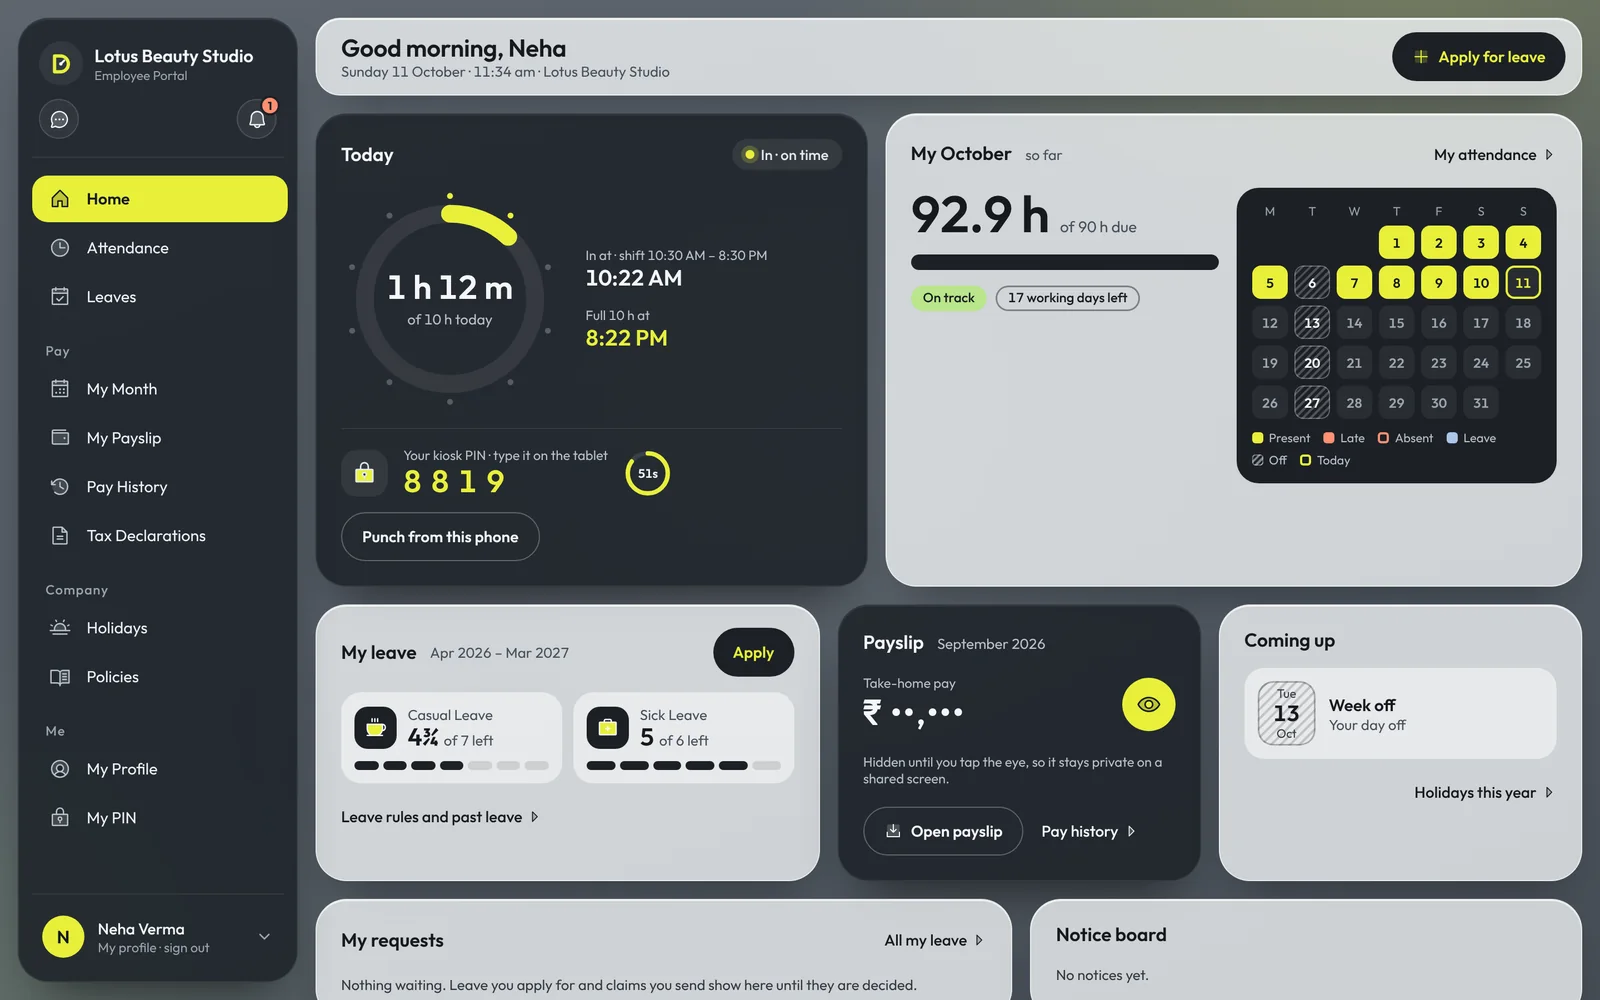
Task: Click the October hours progress bar
Action: click(x=1064, y=263)
